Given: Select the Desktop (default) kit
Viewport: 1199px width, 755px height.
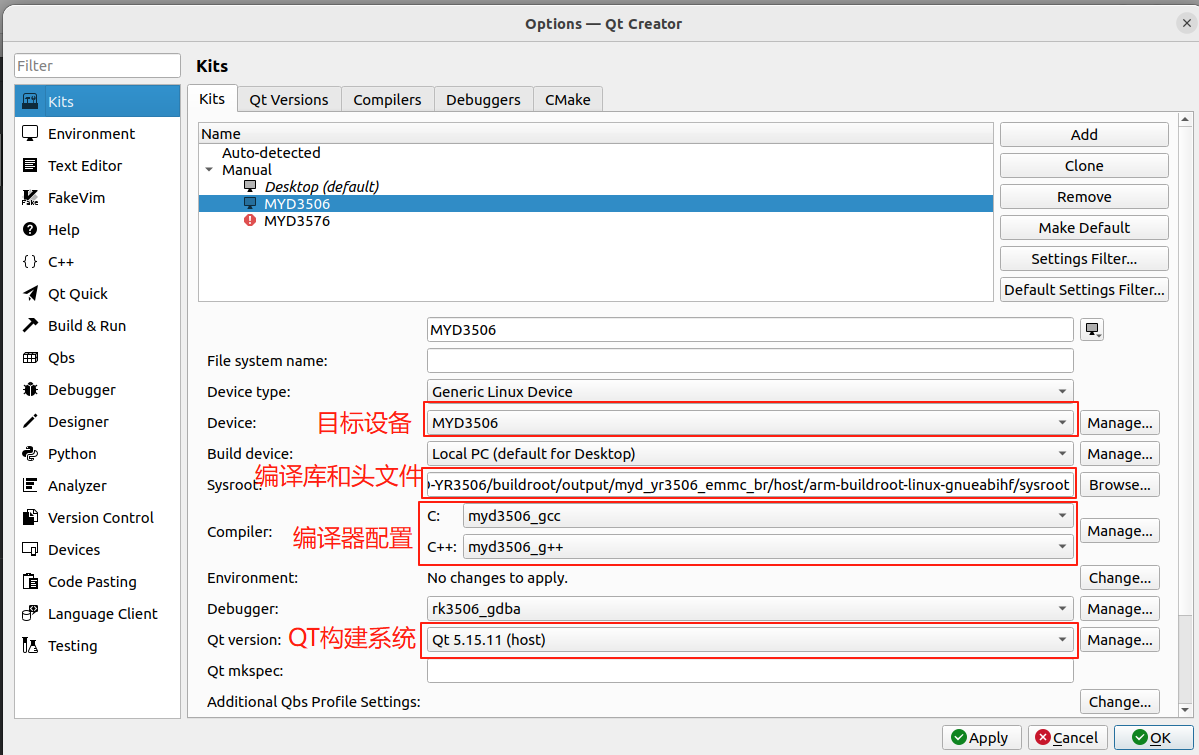Looking at the screenshot, I should tap(596, 187).
